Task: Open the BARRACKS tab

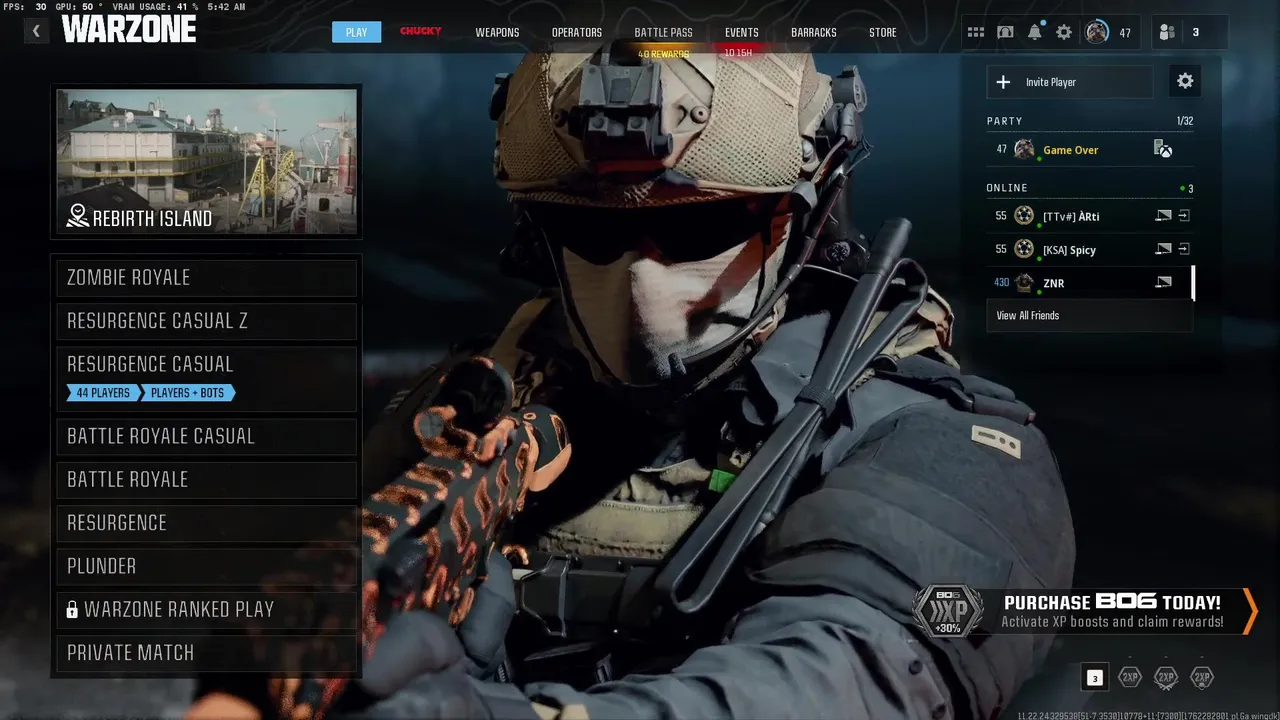Action: tap(814, 32)
